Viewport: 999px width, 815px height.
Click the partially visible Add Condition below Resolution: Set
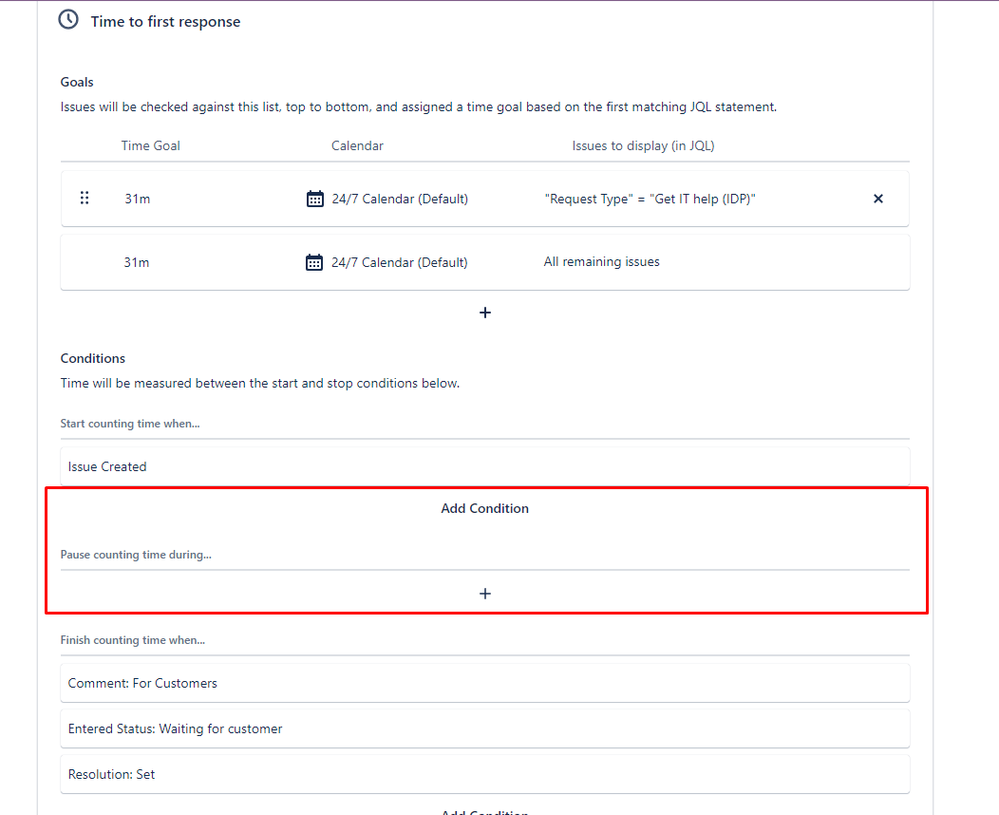click(x=485, y=811)
